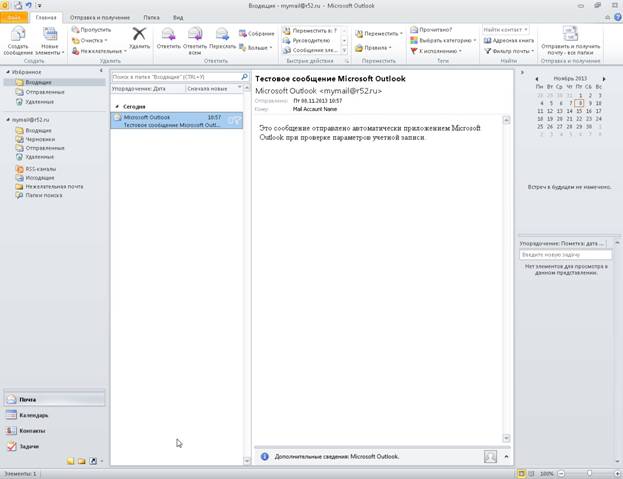The width and height of the screenshot is (623, 479).
Task: Switch to Почта mail view
Action: click(54, 399)
